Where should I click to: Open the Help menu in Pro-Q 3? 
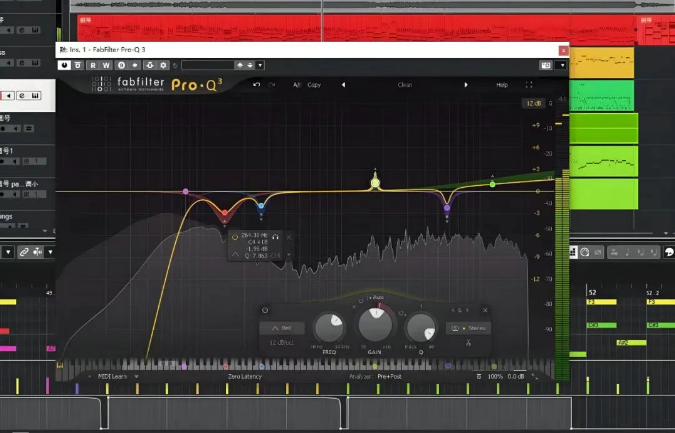(x=502, y=85)
